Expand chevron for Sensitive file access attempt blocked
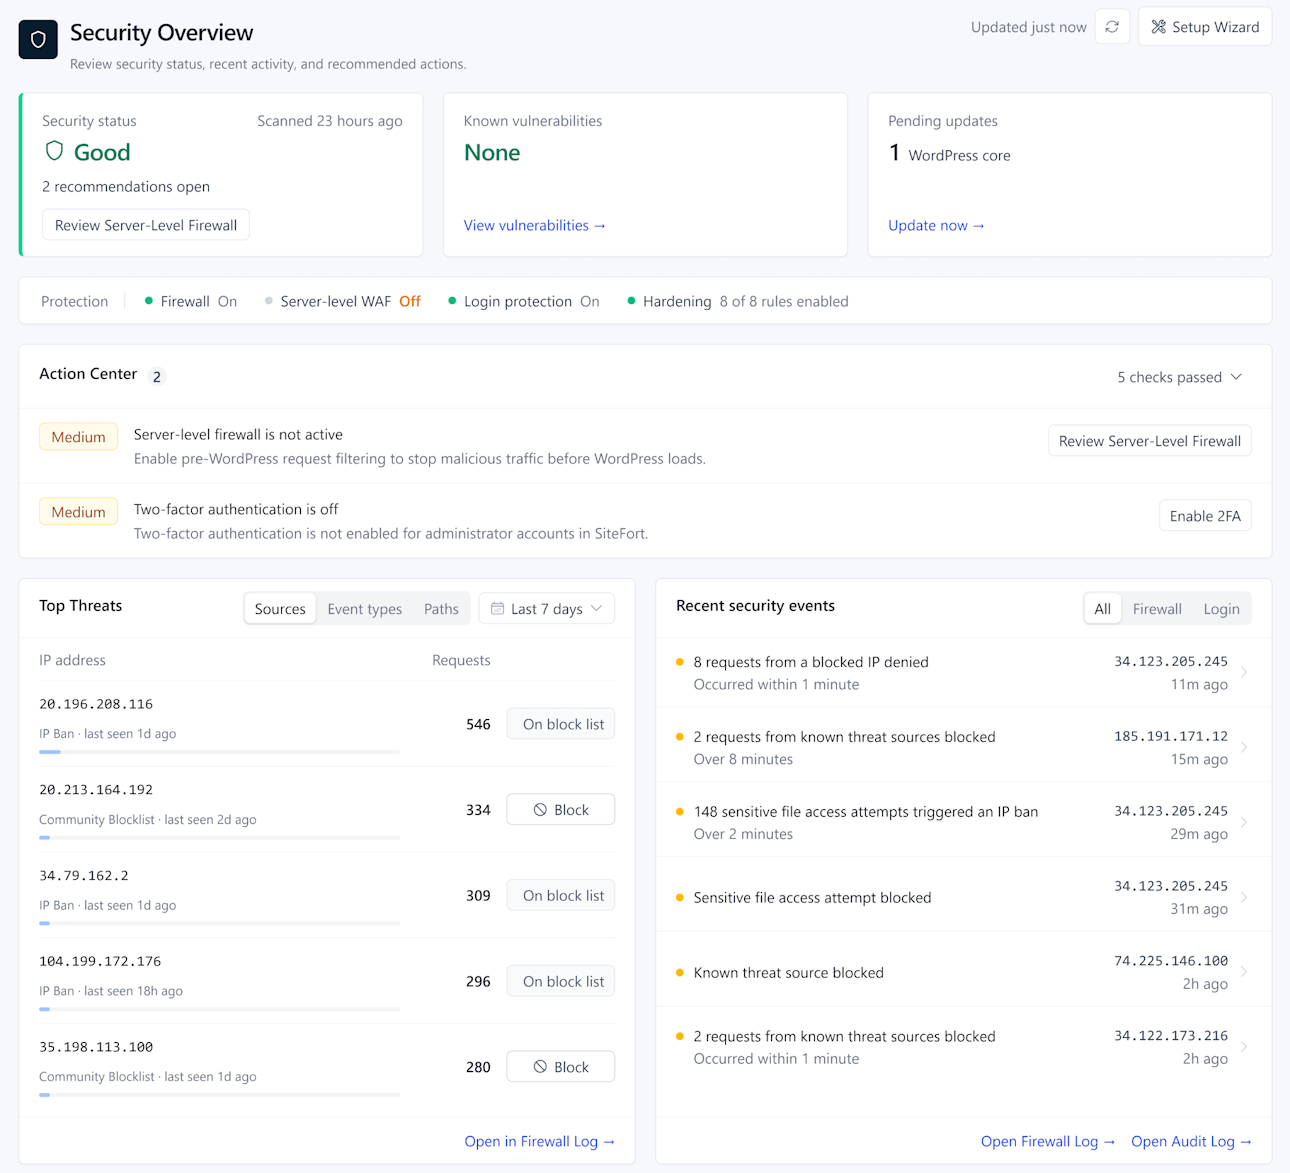1290x1173 pixels. pos(1244,897)
